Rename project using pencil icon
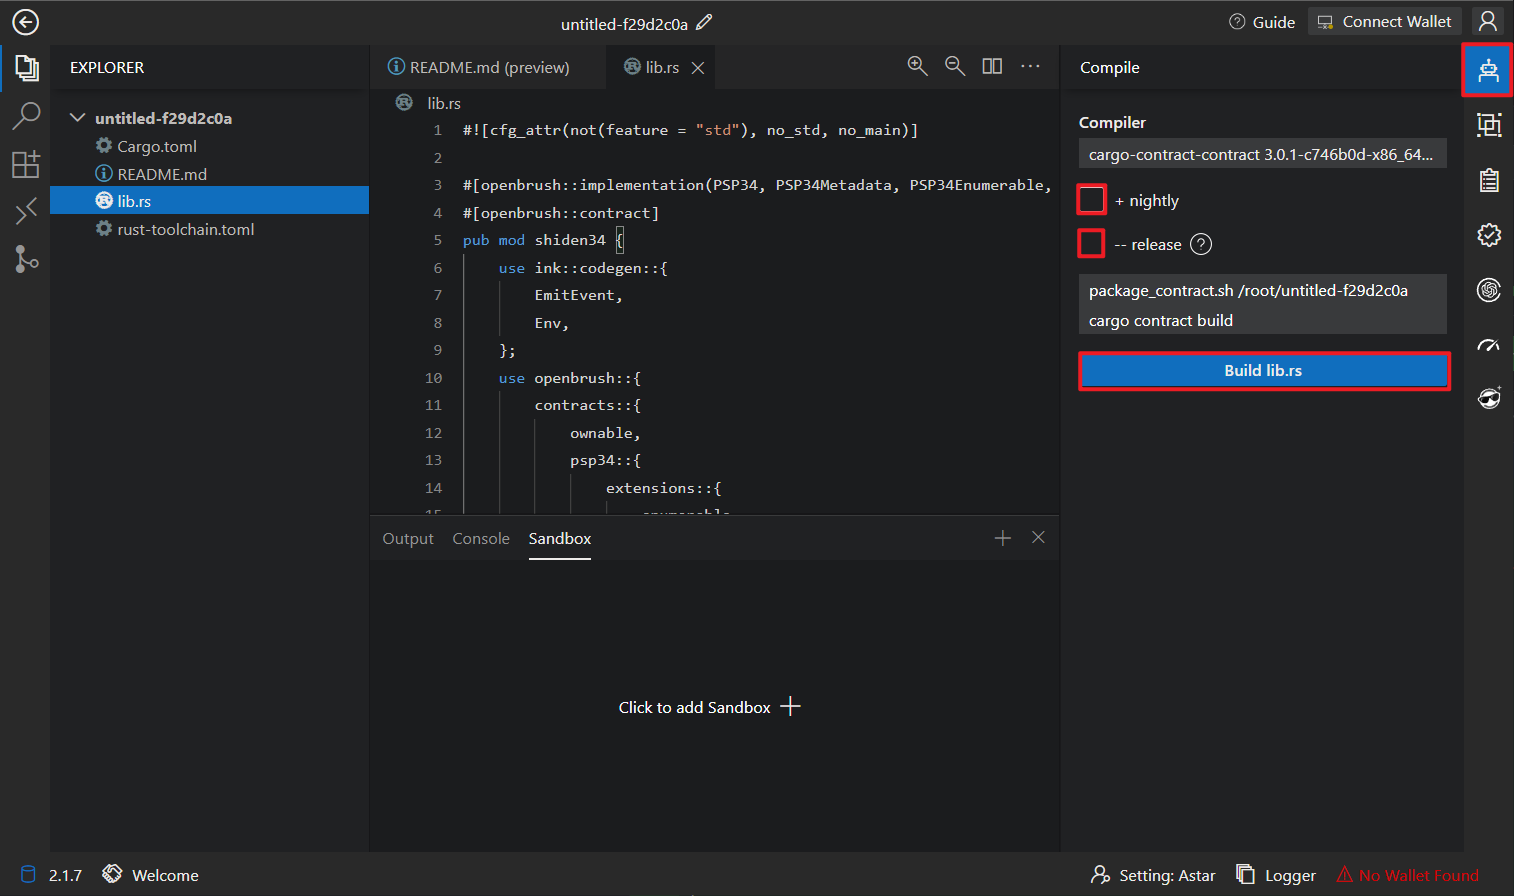1514x896 pixels. point(705,22)
